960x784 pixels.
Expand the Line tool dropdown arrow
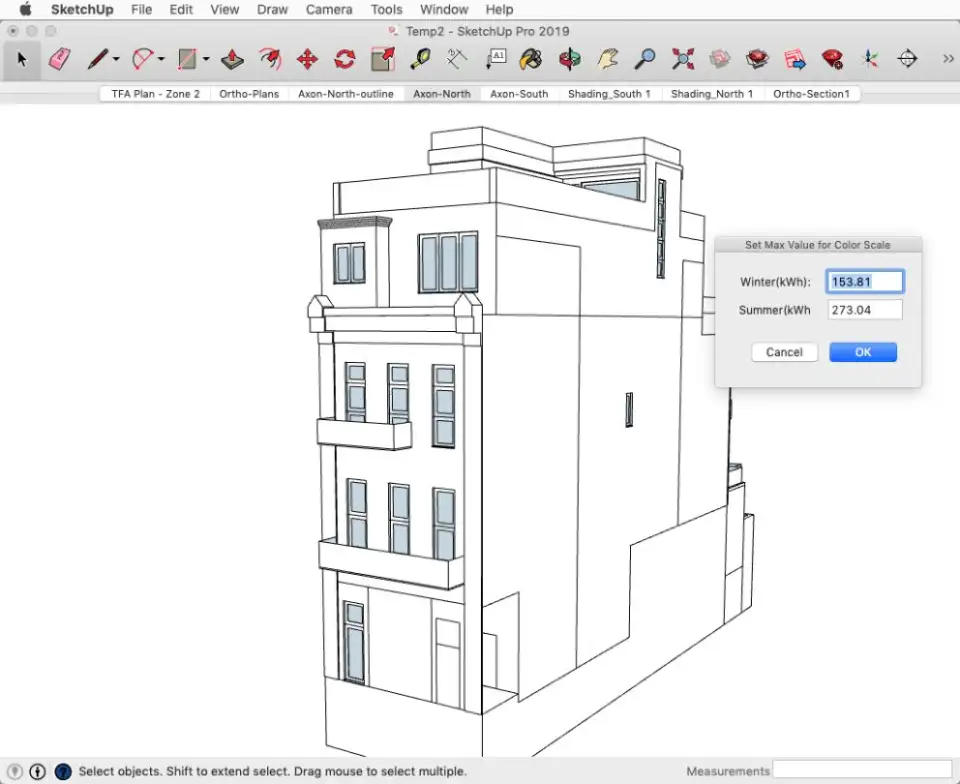pos(116,59)
